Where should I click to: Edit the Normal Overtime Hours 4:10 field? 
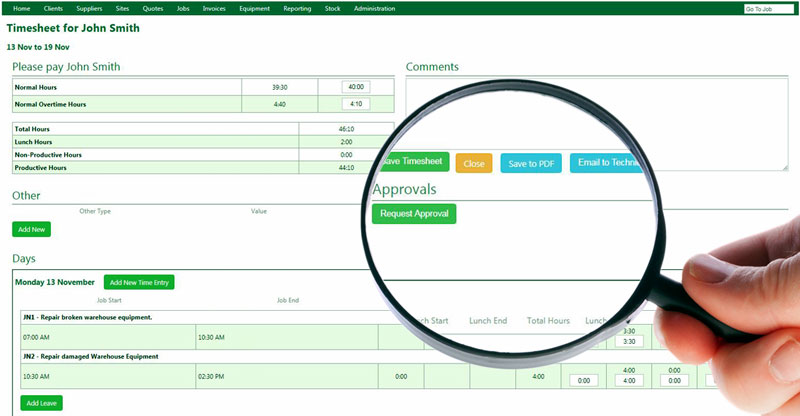[356, 104]
